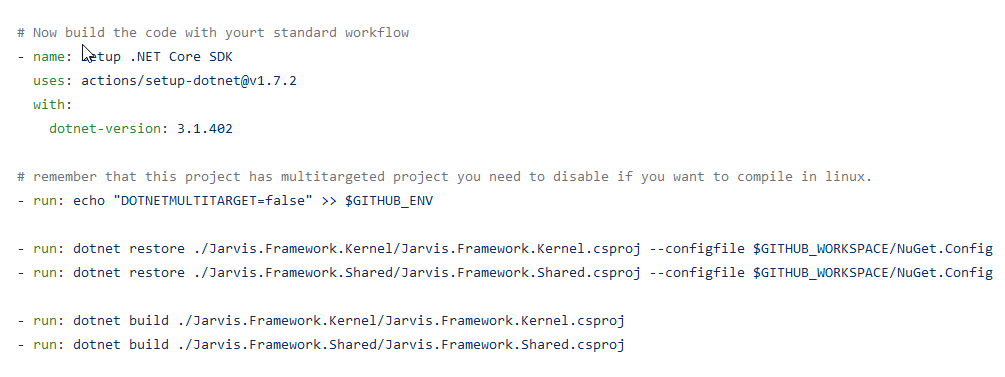
Task: Click the $GITHUB_ENV variable
Action: [x=389, y=201]
